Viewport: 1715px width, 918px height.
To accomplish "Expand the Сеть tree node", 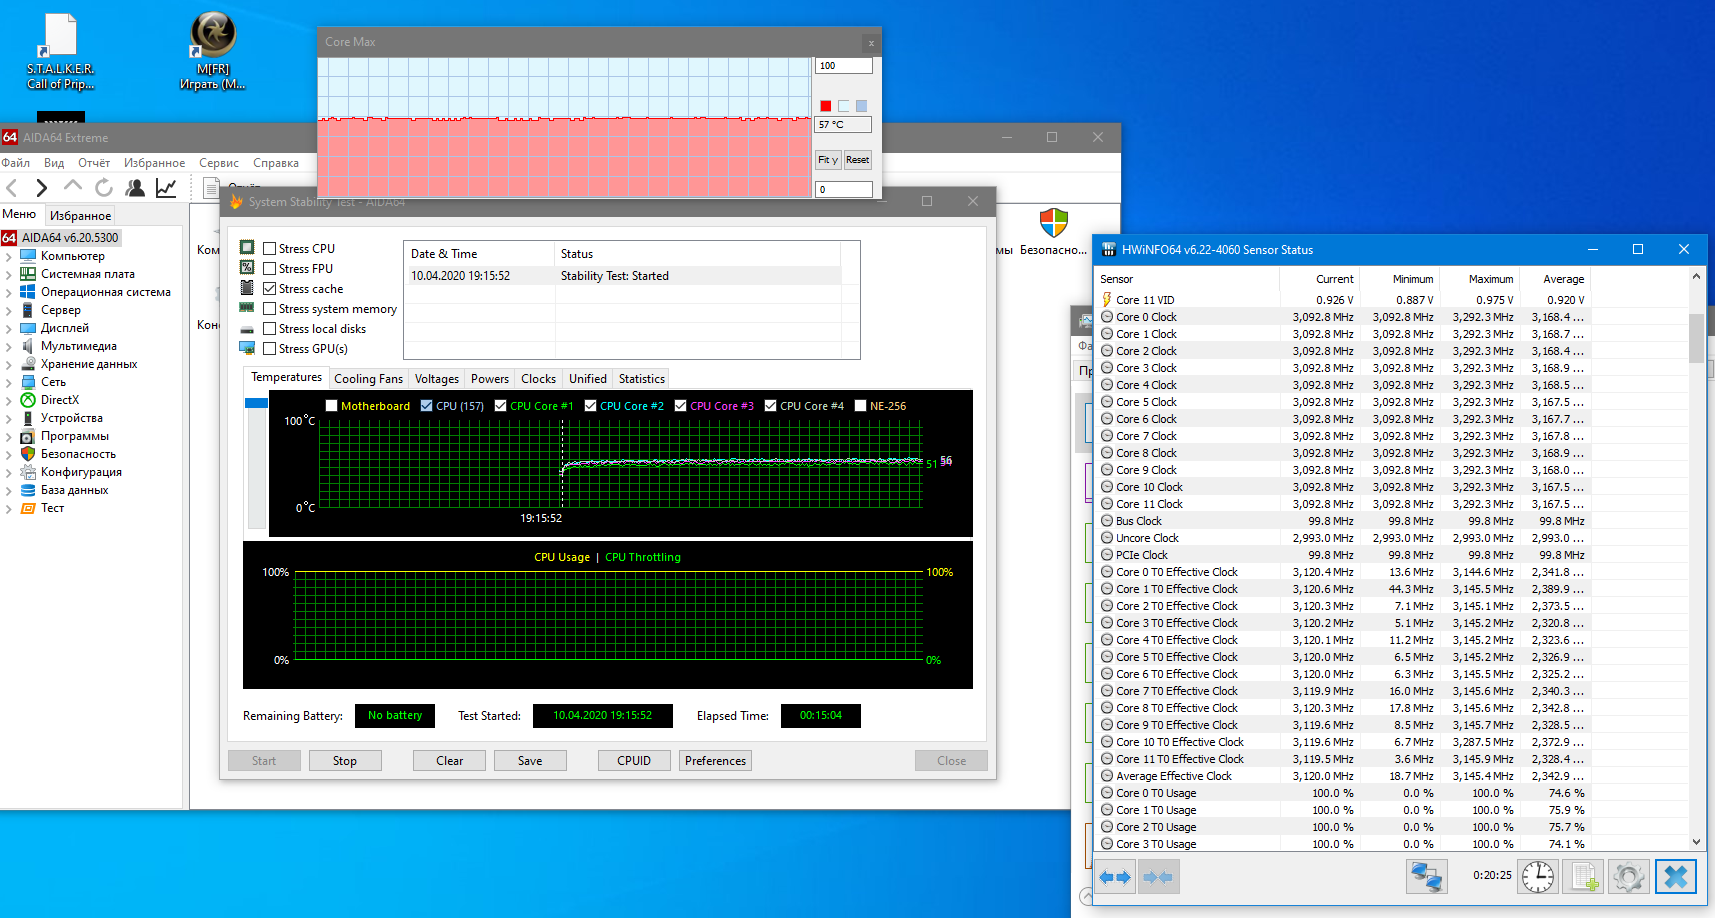I will (9, 383).
